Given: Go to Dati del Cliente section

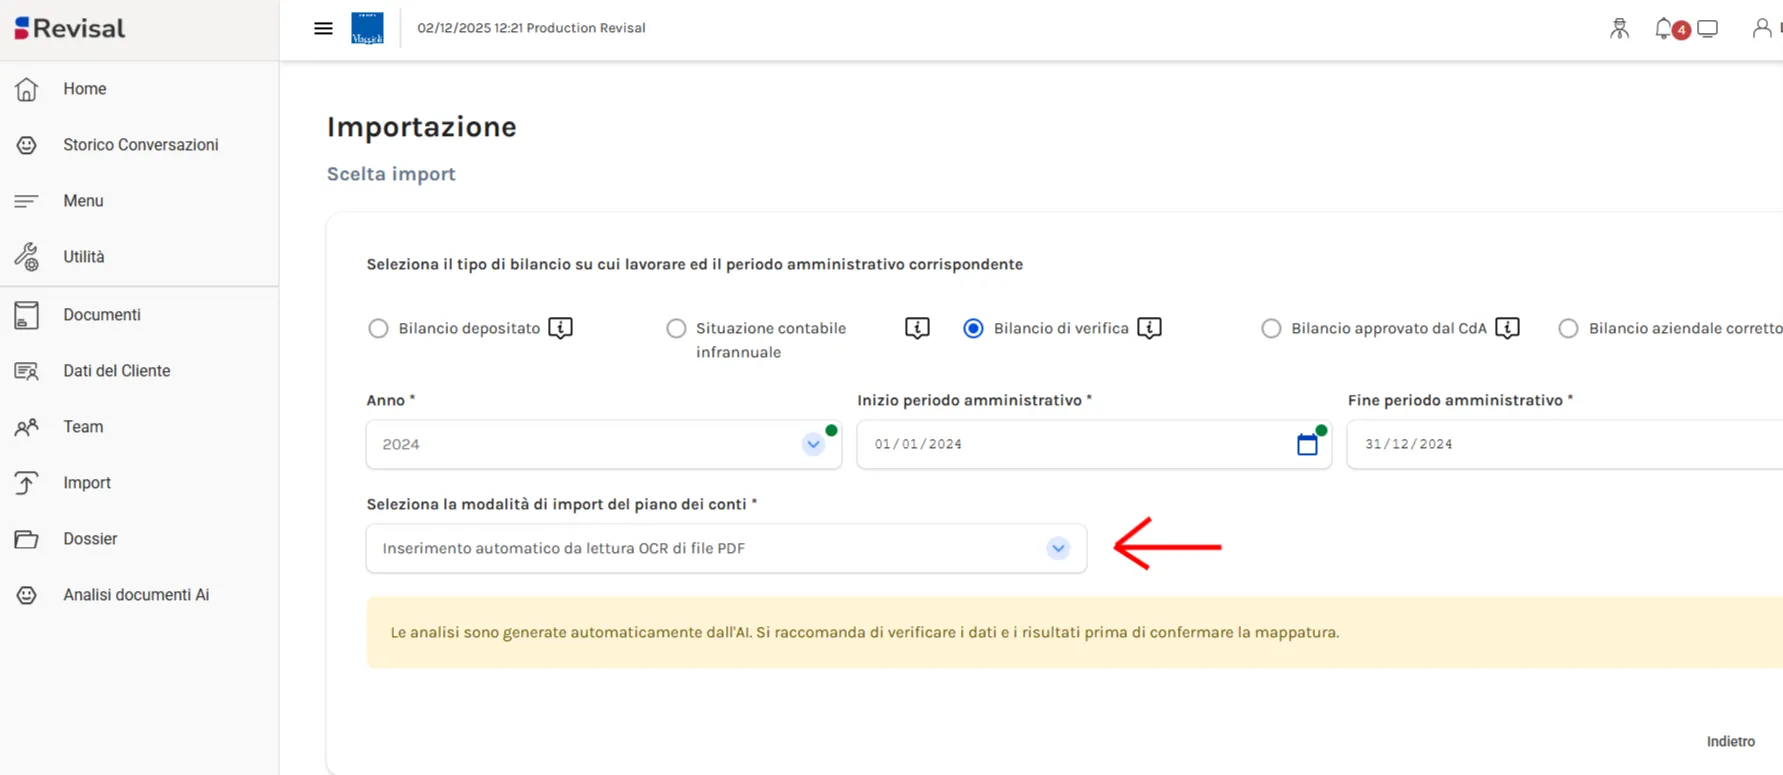Looking at the screenshot, I should pos(116,371).
